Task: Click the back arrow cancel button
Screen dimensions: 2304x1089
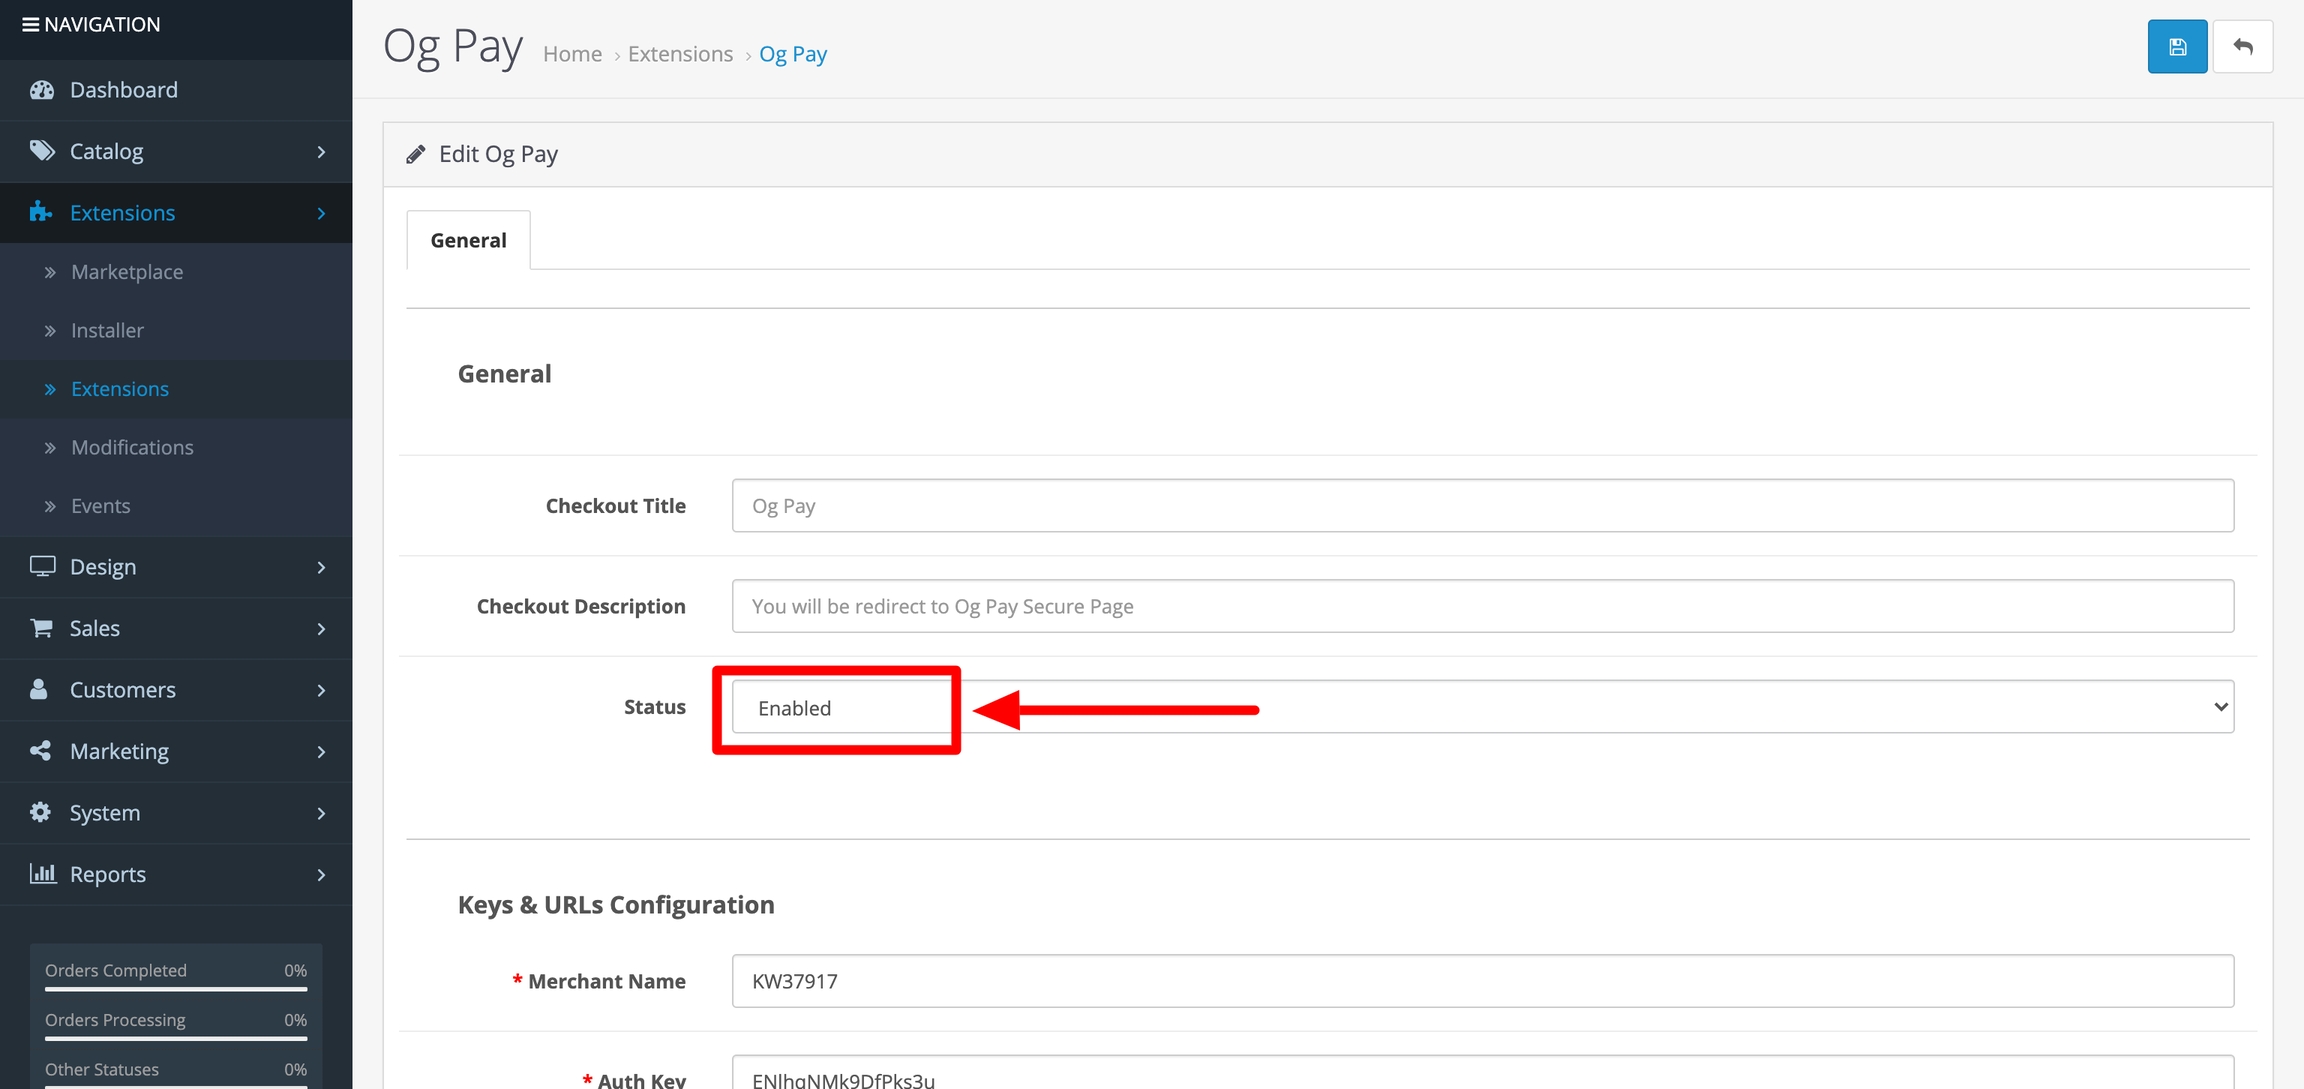Action: tap(2243, 47)
